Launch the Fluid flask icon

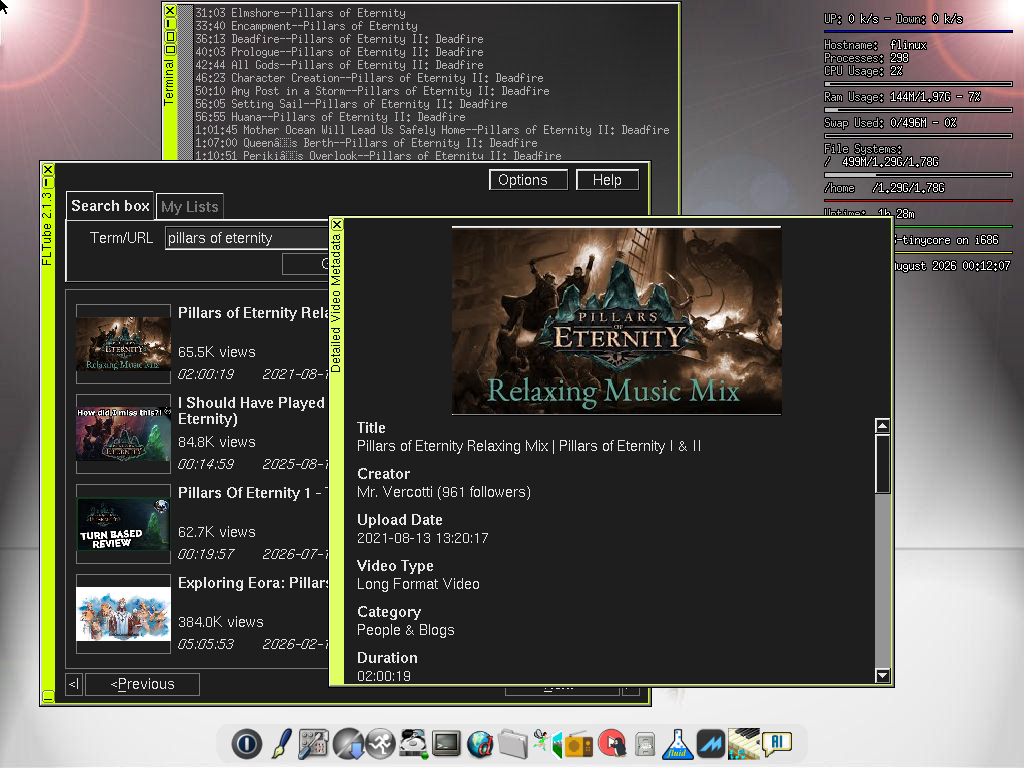tap(678, 744)
